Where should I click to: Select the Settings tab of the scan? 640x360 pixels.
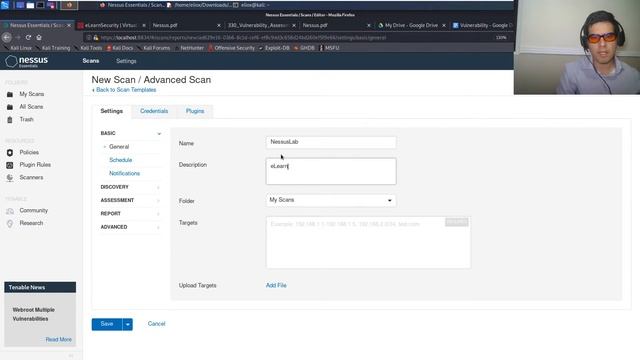111,111
